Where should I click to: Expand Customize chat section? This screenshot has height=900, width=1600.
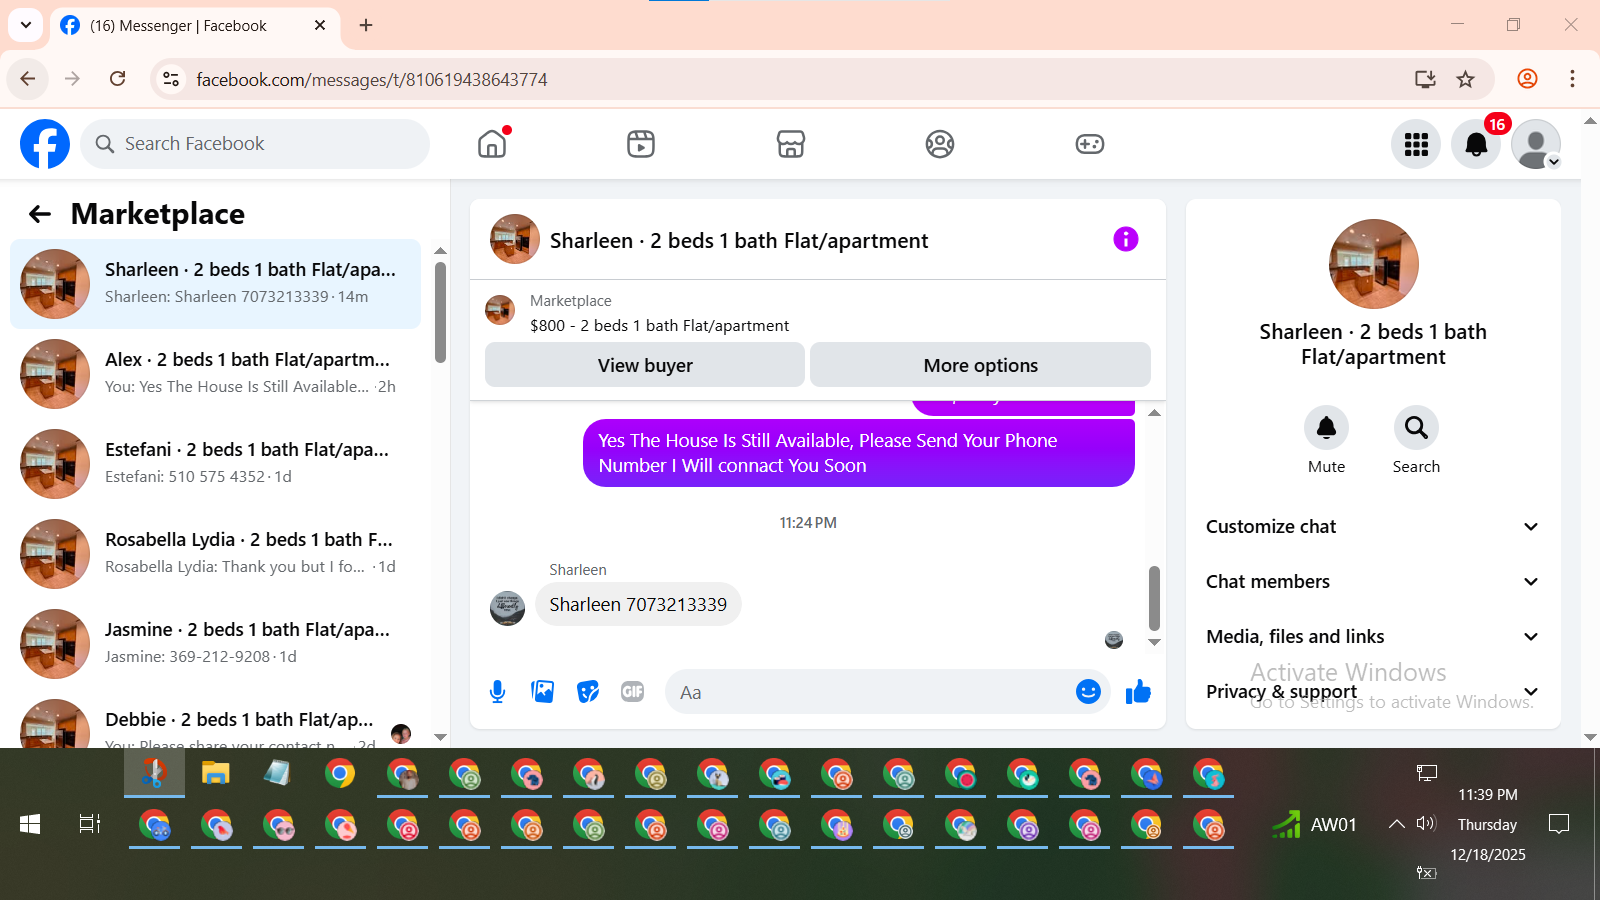[x=1373, y=526]
